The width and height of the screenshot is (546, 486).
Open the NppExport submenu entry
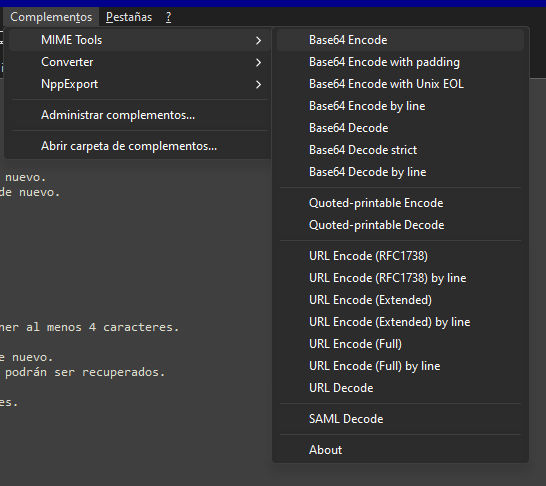click(x=140, y=84)
